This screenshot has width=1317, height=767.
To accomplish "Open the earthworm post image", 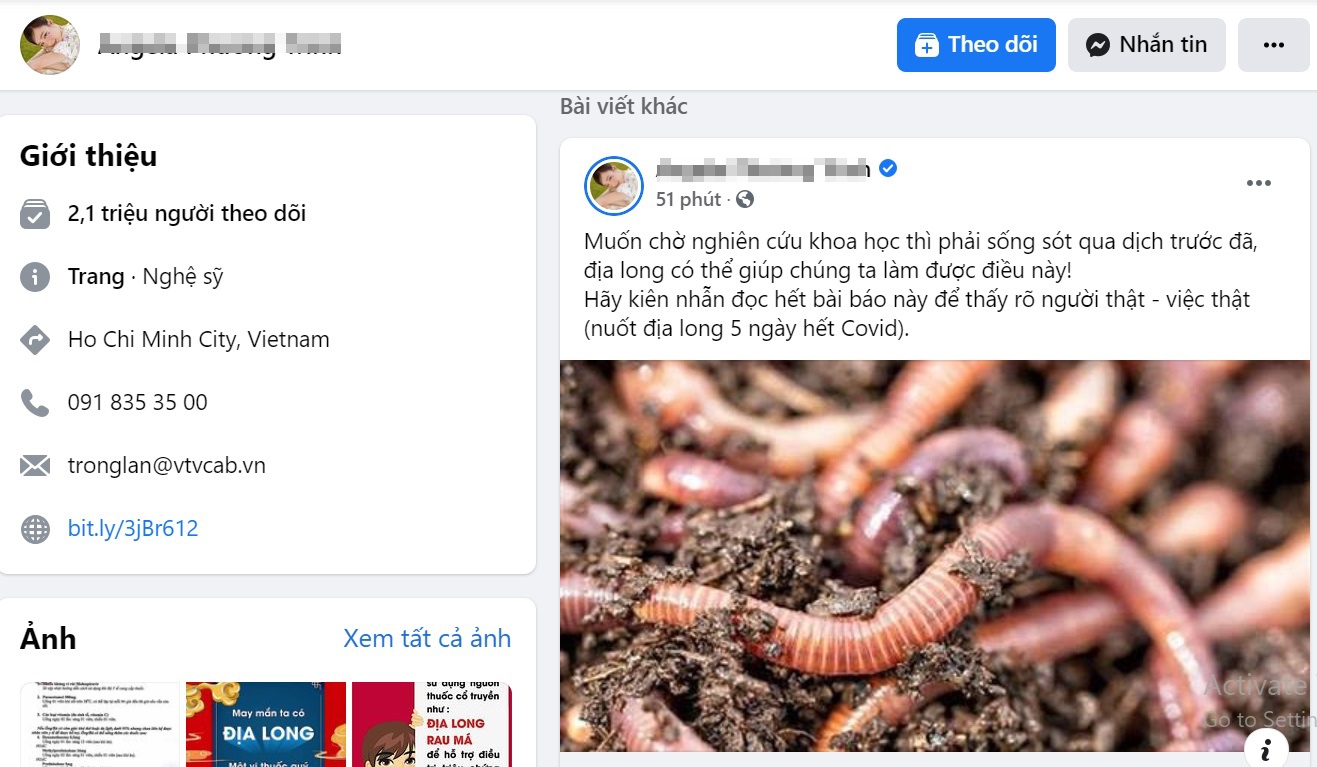I will coord(934,556).
